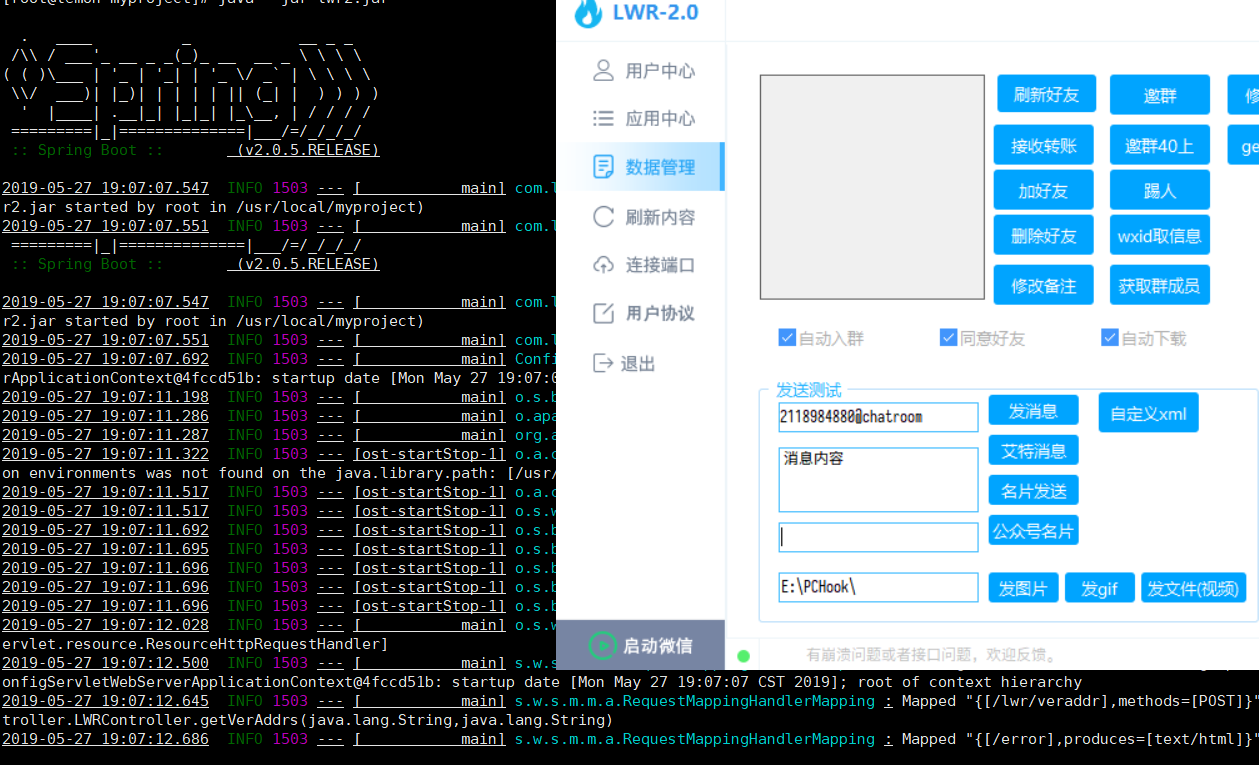This screenshot has width=1259, height=765.
Task: Click the 自定义xml button
Action: tap(1148, 413)
